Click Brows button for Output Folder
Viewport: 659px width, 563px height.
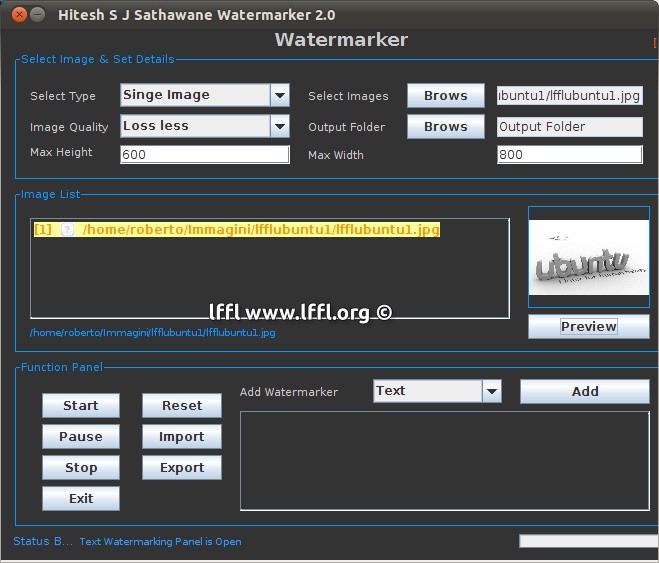tap(445, 127)
